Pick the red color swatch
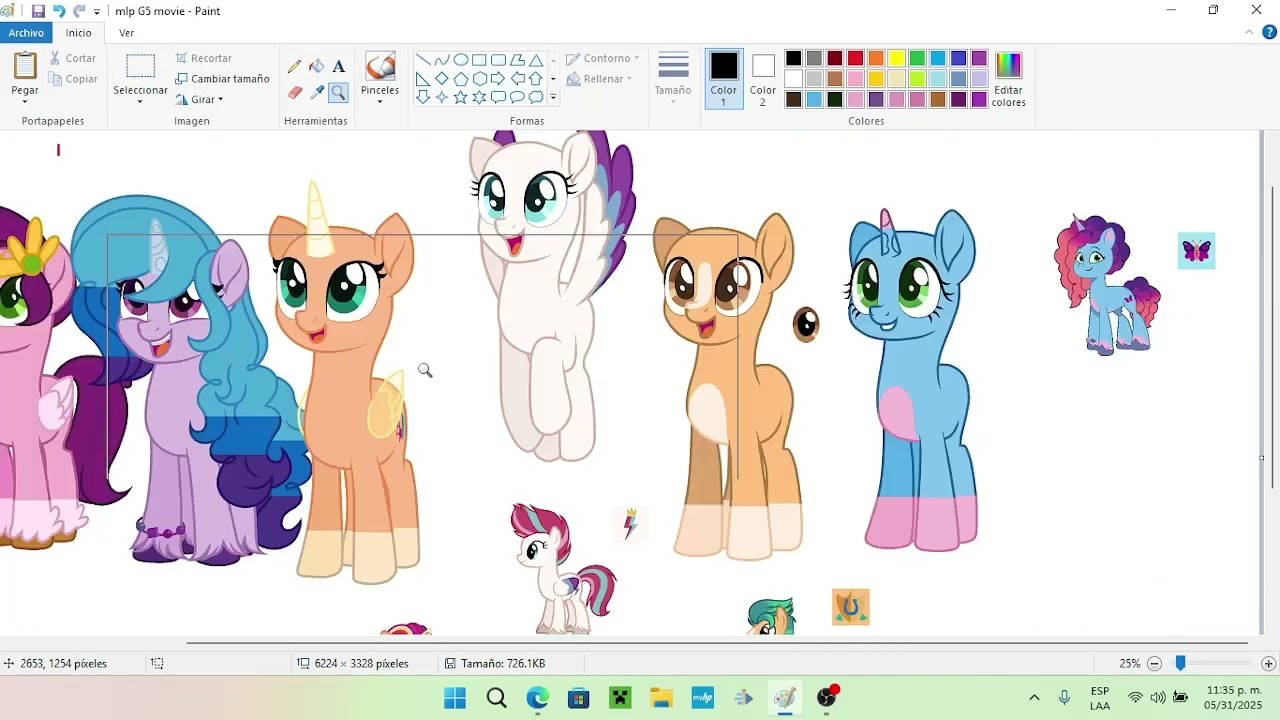 point(855,59)
